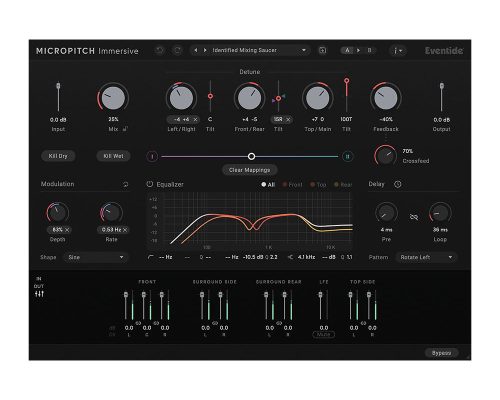Link the Surround Side L and R faders
The width and height of the screenshot is (500, 400).
215,323
